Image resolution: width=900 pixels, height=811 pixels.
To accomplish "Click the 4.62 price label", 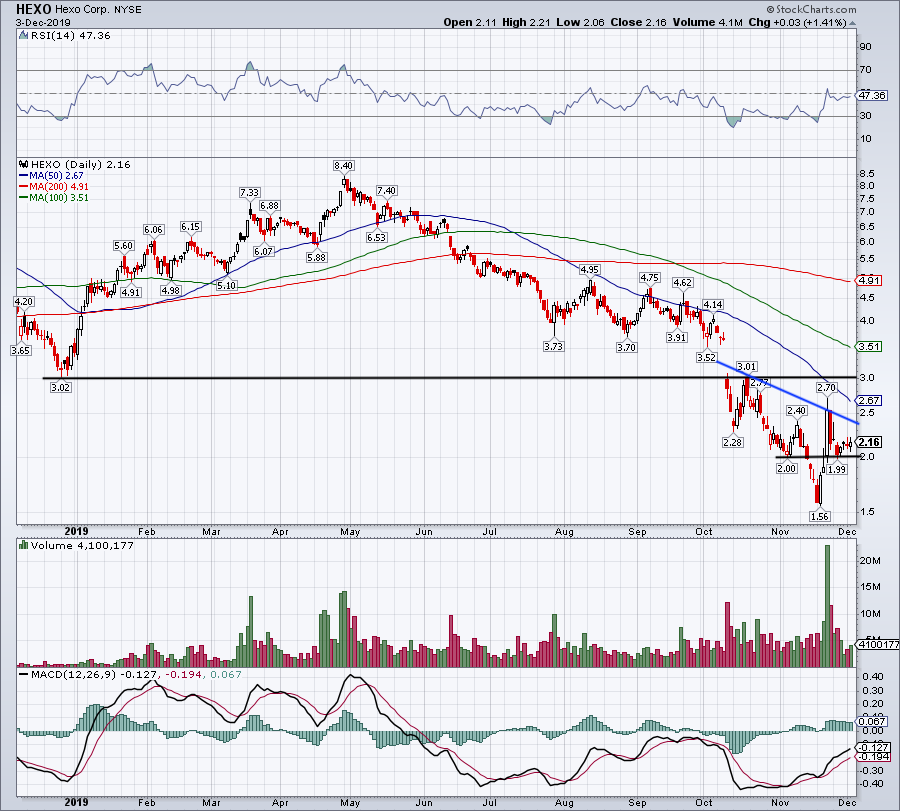I will point(682,282).
